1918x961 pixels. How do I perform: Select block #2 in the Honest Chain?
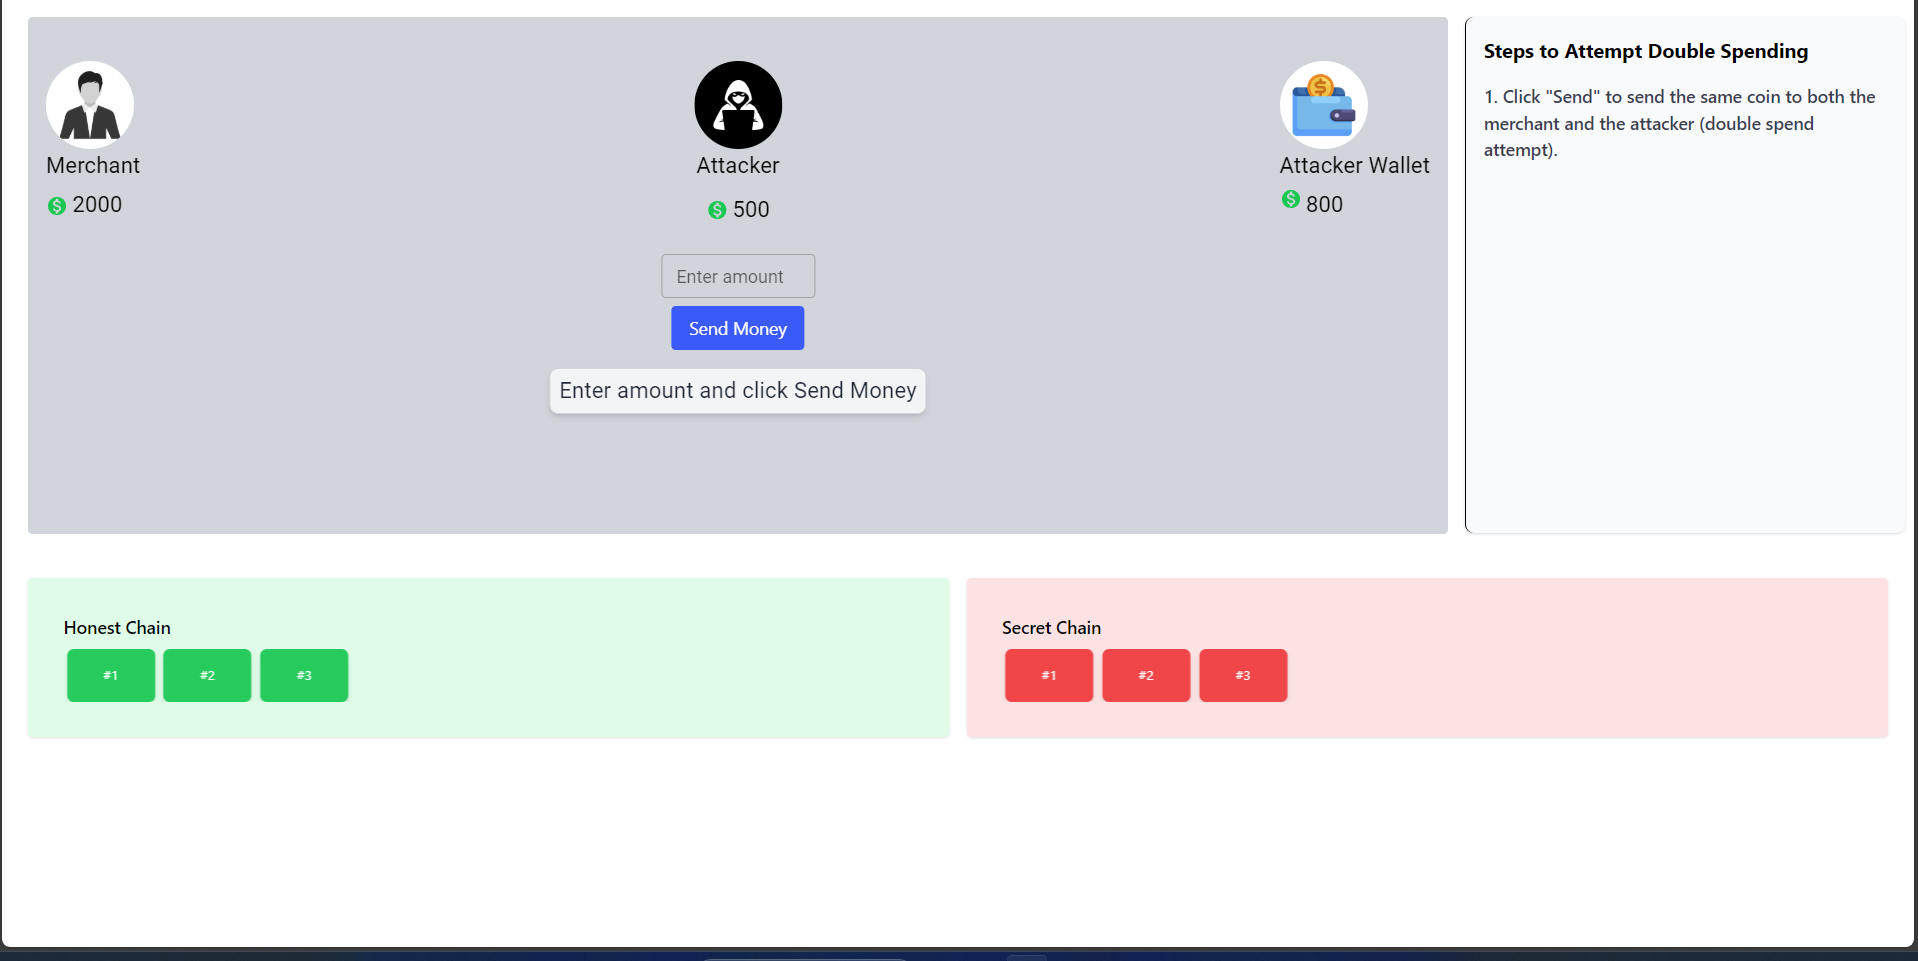click(x=207, y=676)
